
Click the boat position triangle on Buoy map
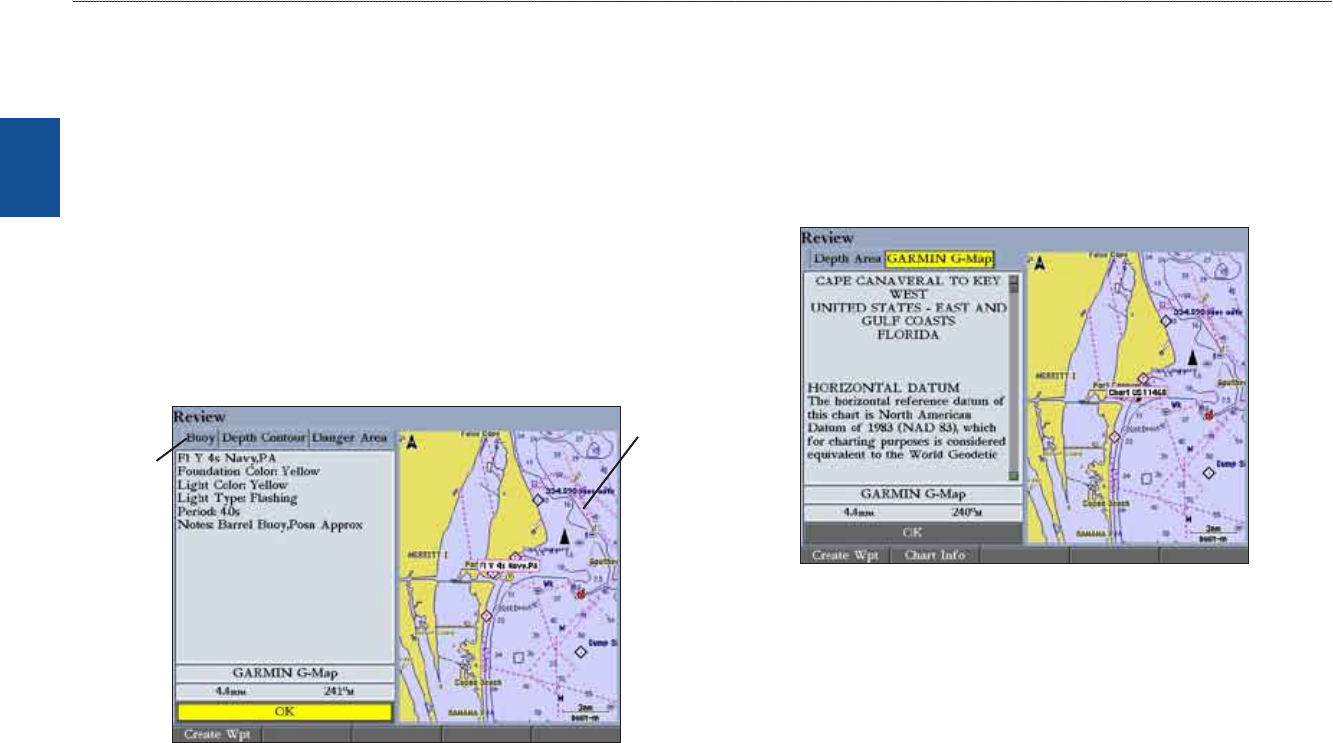click(x=565, y=537)
